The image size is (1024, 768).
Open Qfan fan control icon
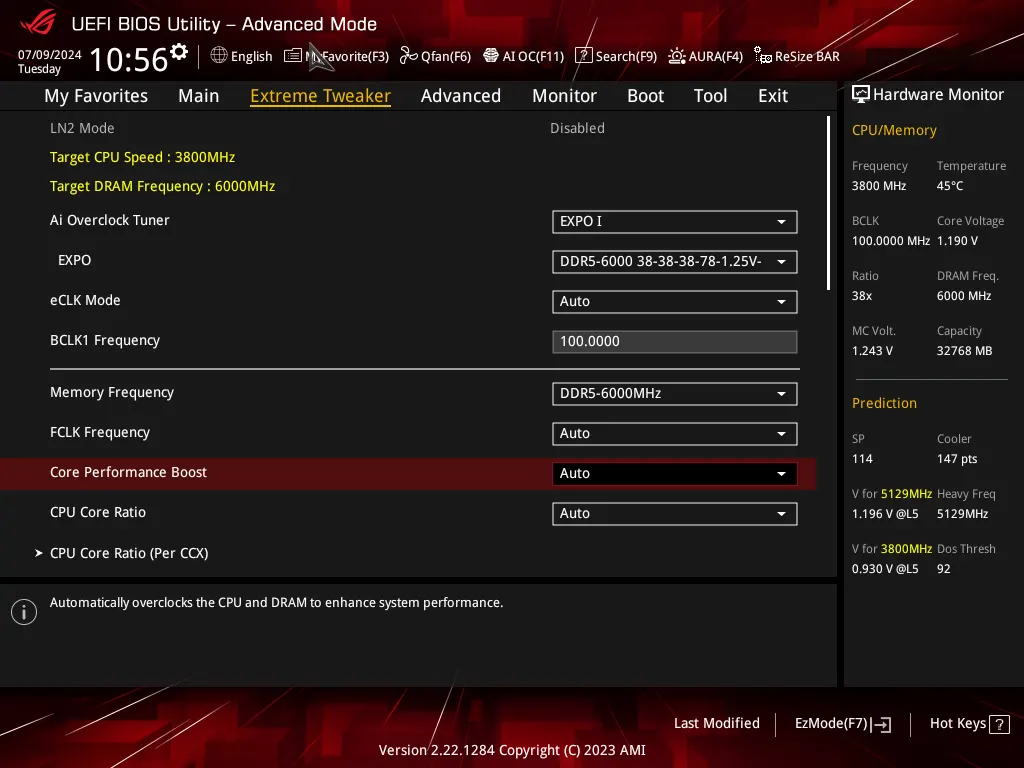point(409,56)
